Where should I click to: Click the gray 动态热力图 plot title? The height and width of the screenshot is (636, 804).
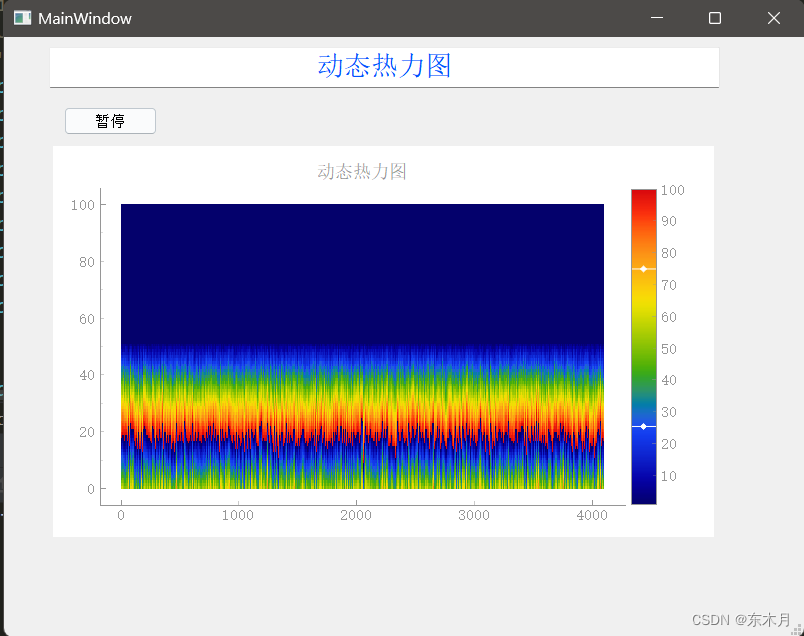[x=362, y=171]
